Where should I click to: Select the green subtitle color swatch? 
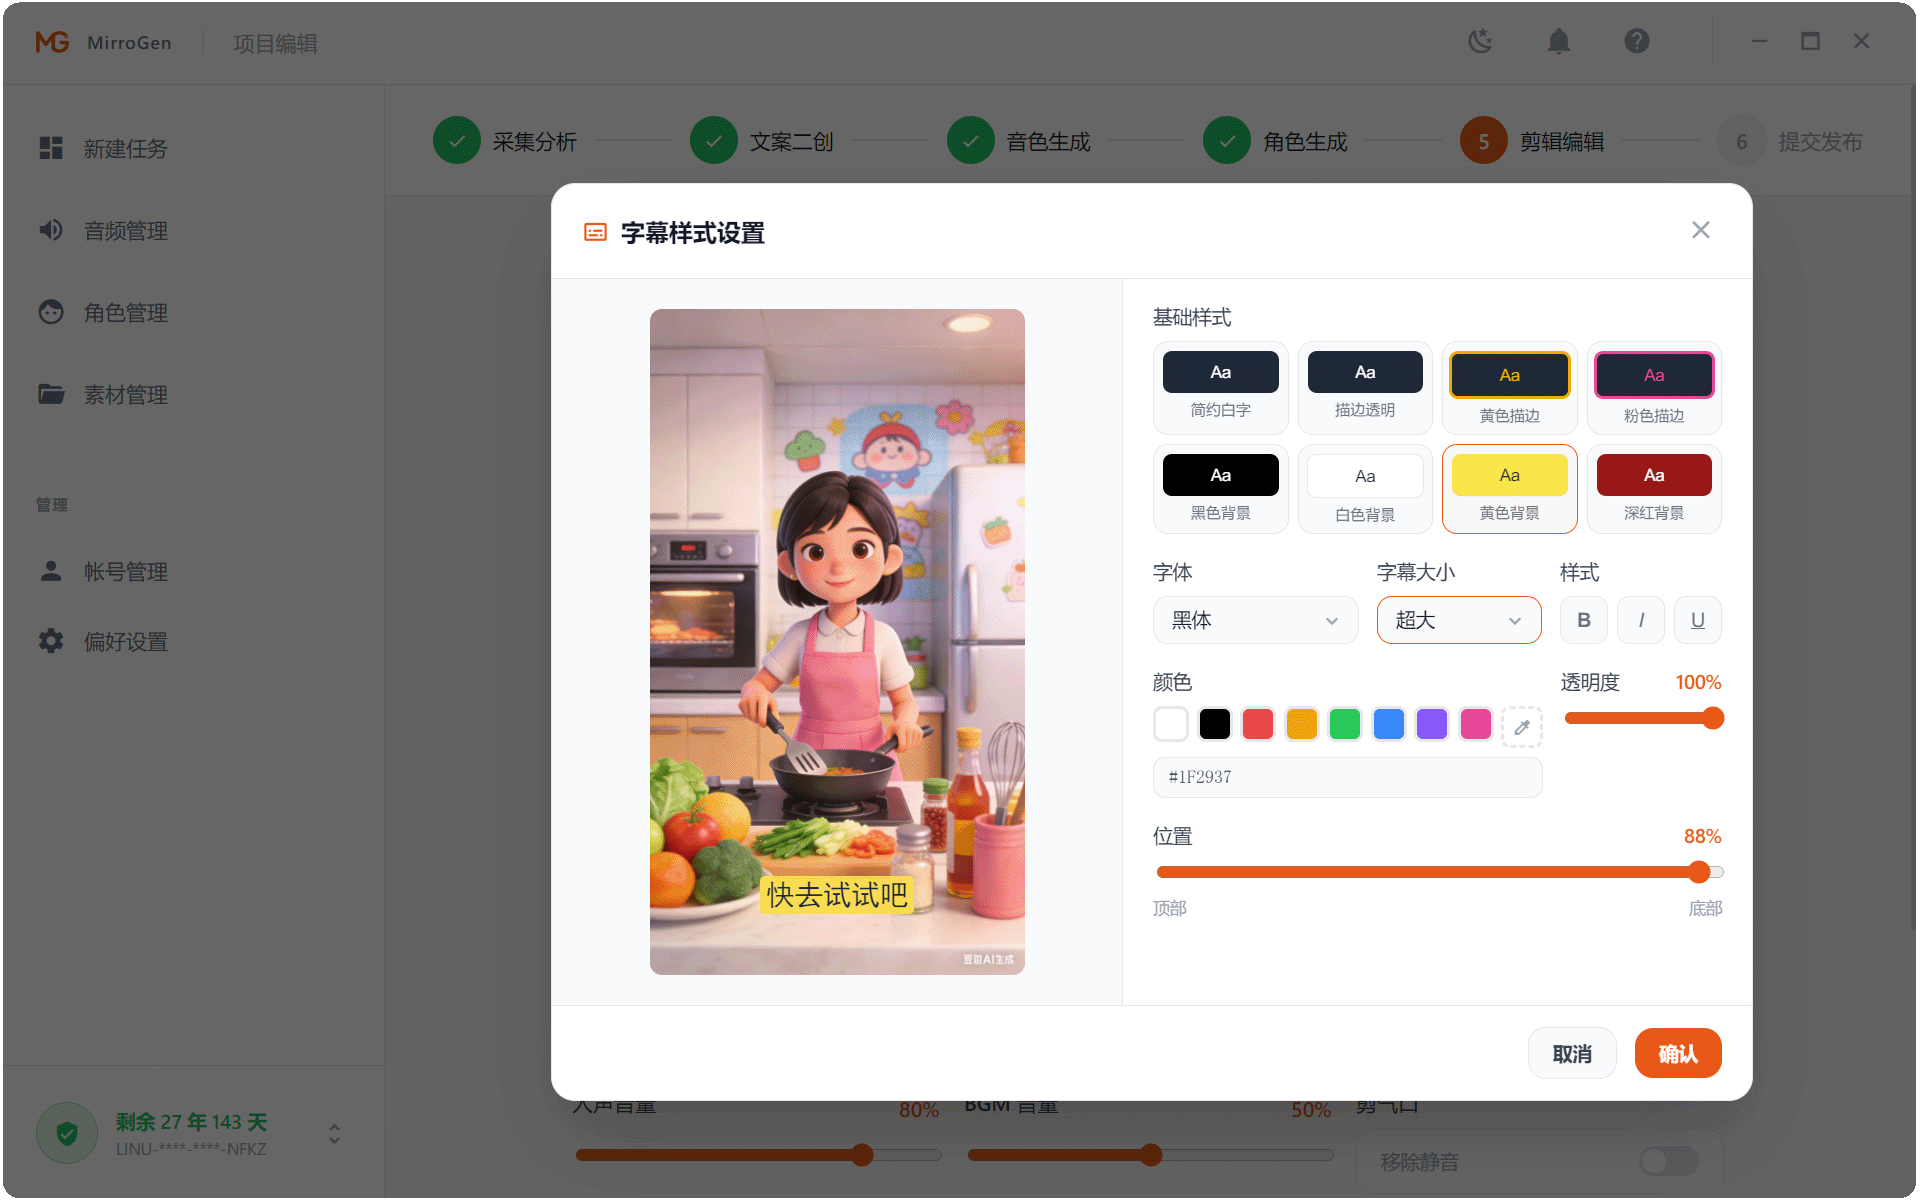1344,723
